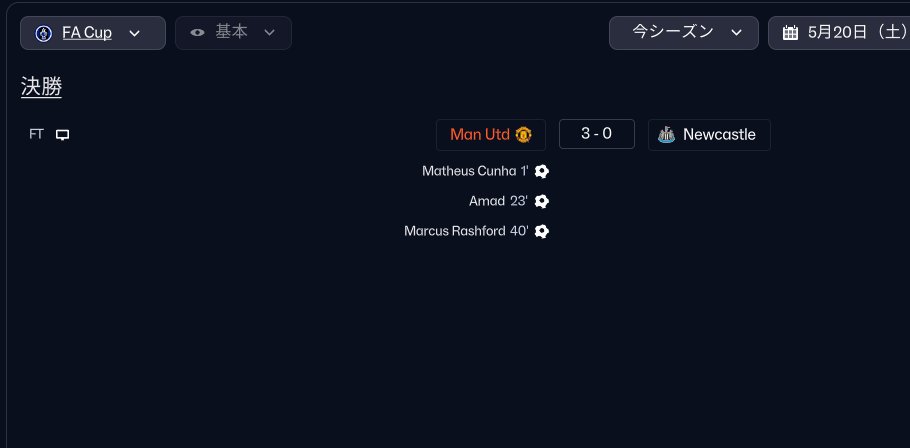Open the 基本 view dropdown
The image size is (910, 448).
pyautogui.click(x=233, y=33)
